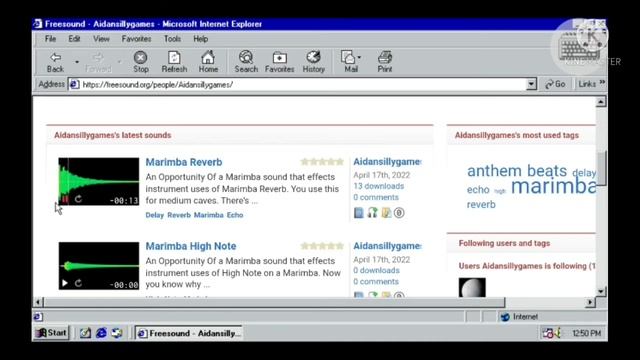Print the page with Print icon

pos(384,62)
